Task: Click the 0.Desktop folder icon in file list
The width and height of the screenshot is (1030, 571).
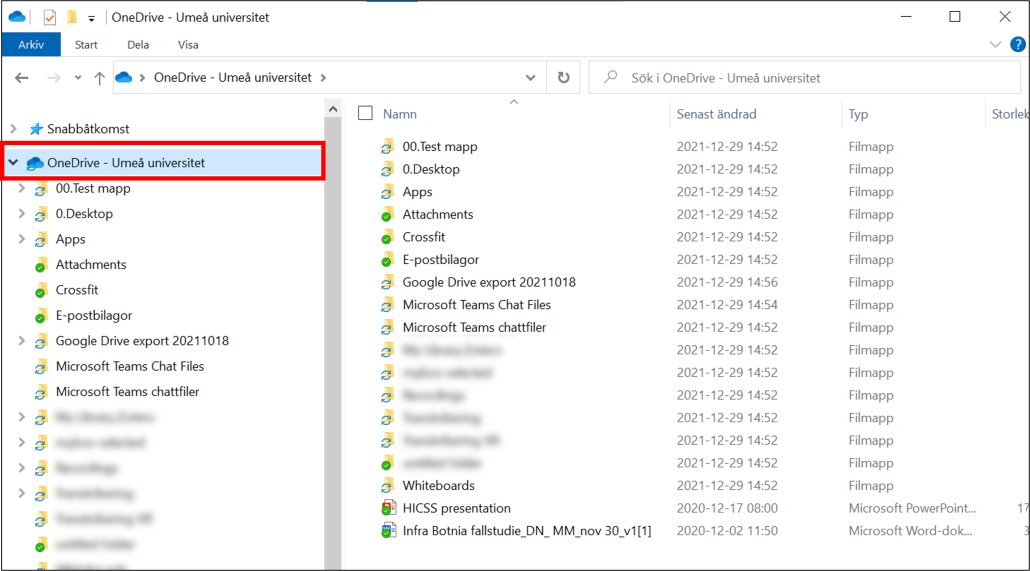Action: (388, 169)
